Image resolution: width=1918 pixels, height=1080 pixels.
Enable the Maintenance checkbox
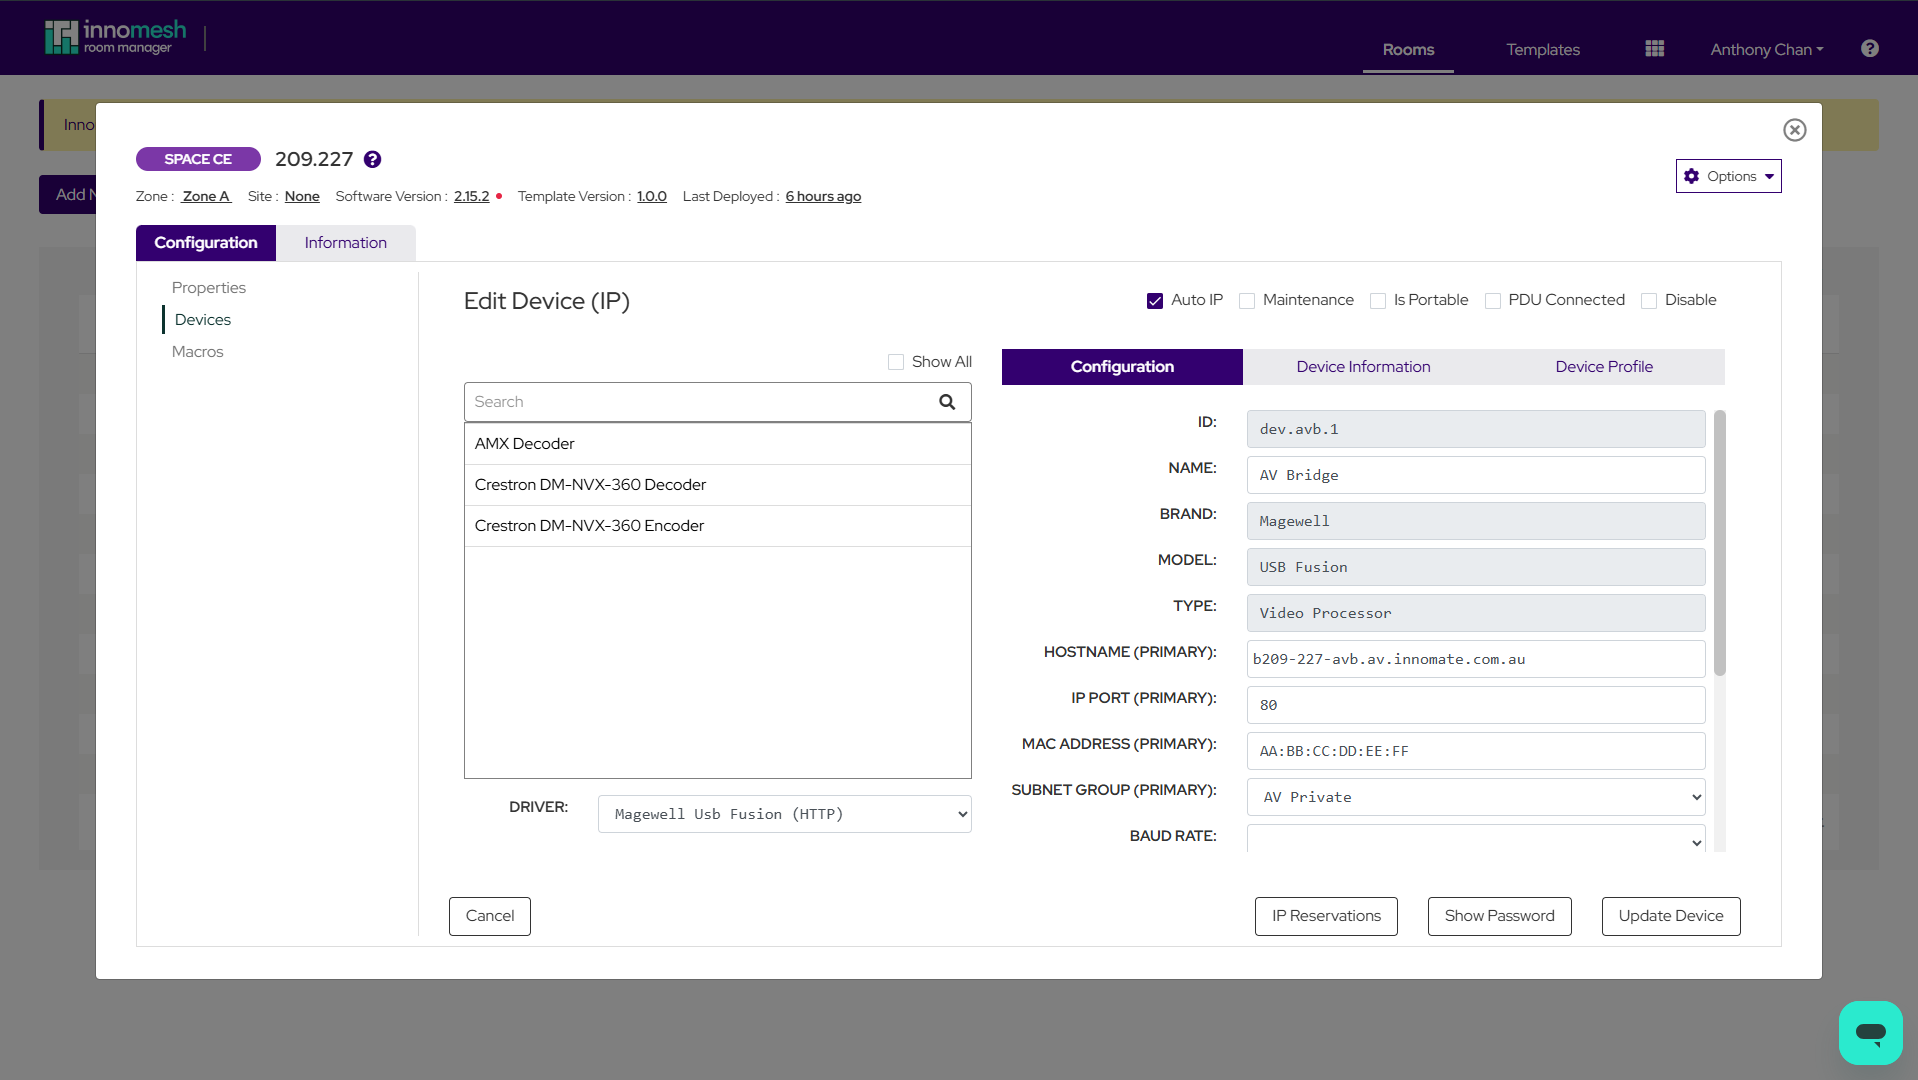pyautogui.click(x=1247, y=301)
